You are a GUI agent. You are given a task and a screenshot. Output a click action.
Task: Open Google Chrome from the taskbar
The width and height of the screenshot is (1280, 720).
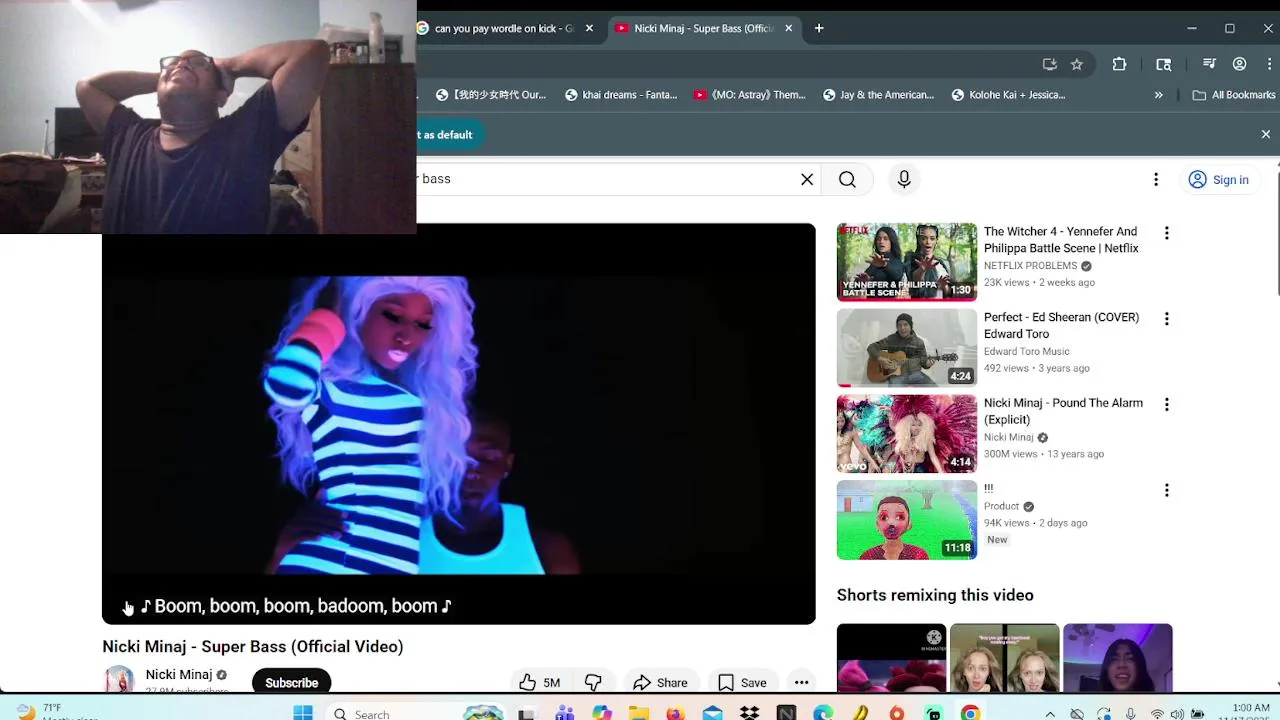pyautogui.click(x=970, y=713)
